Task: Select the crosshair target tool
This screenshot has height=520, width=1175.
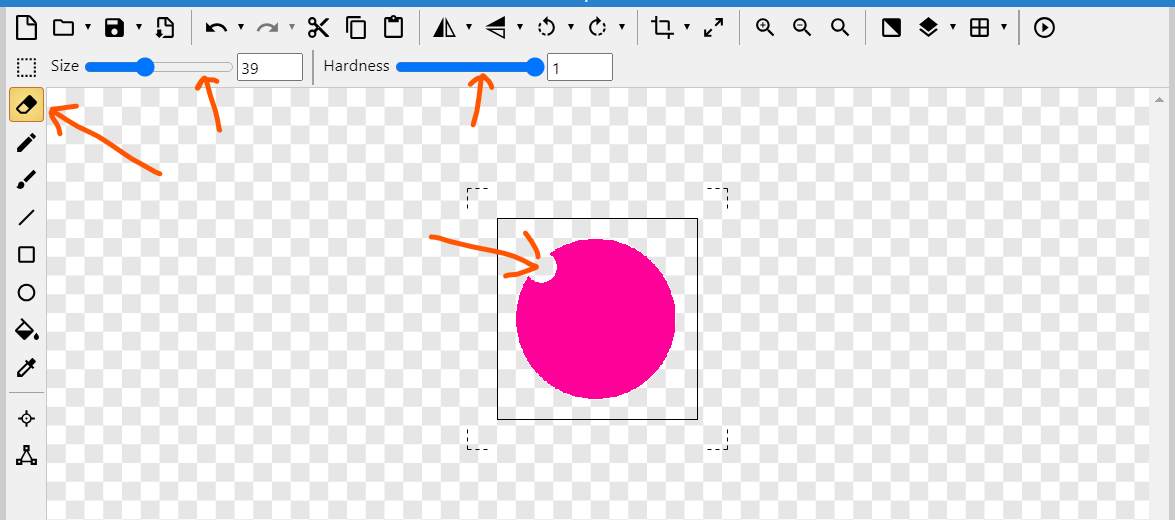Action: pyautogui.click(x=26, y=418)
